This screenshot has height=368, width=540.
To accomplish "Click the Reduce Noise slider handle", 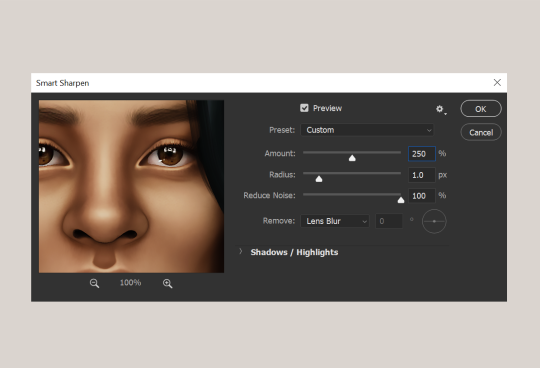I will coord(401,200).
